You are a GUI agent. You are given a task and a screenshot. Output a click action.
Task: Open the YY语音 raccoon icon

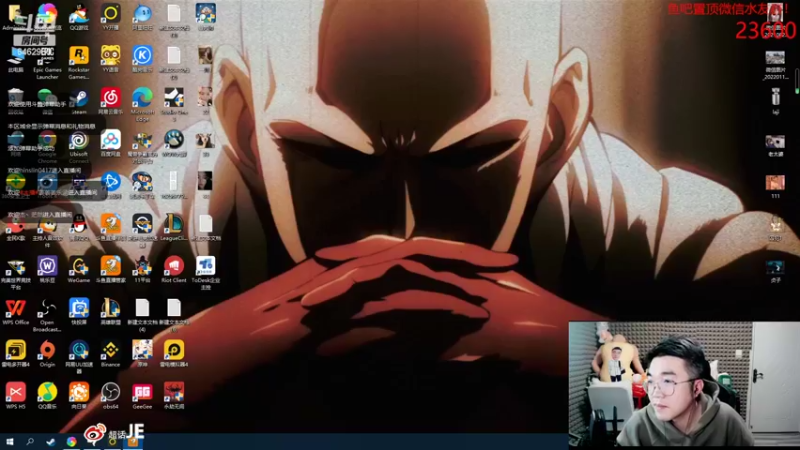pyautogui.click(x=110, y=59)
